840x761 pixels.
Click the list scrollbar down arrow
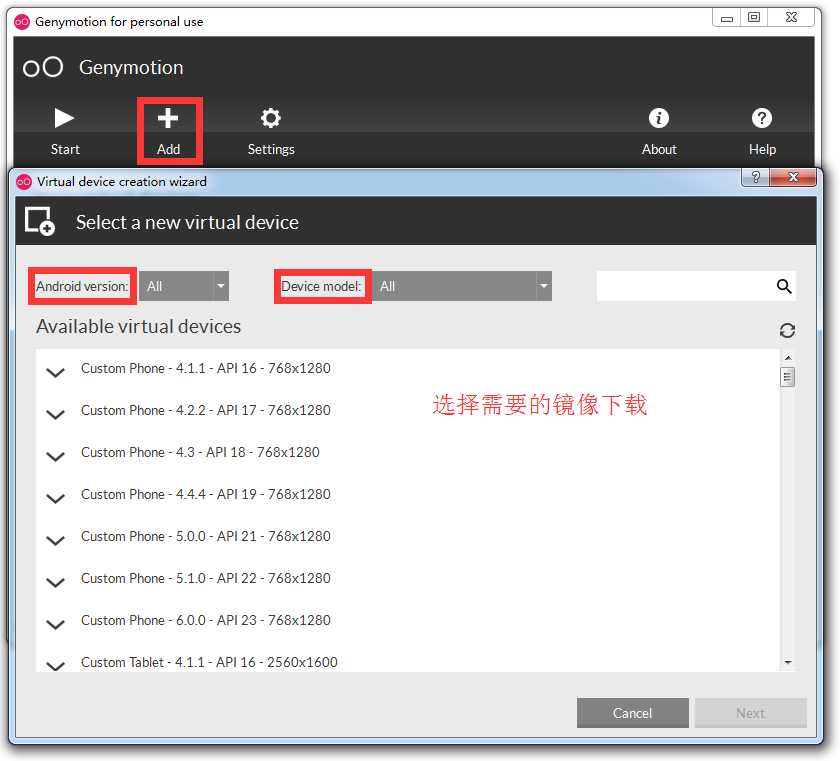(788, 662)
